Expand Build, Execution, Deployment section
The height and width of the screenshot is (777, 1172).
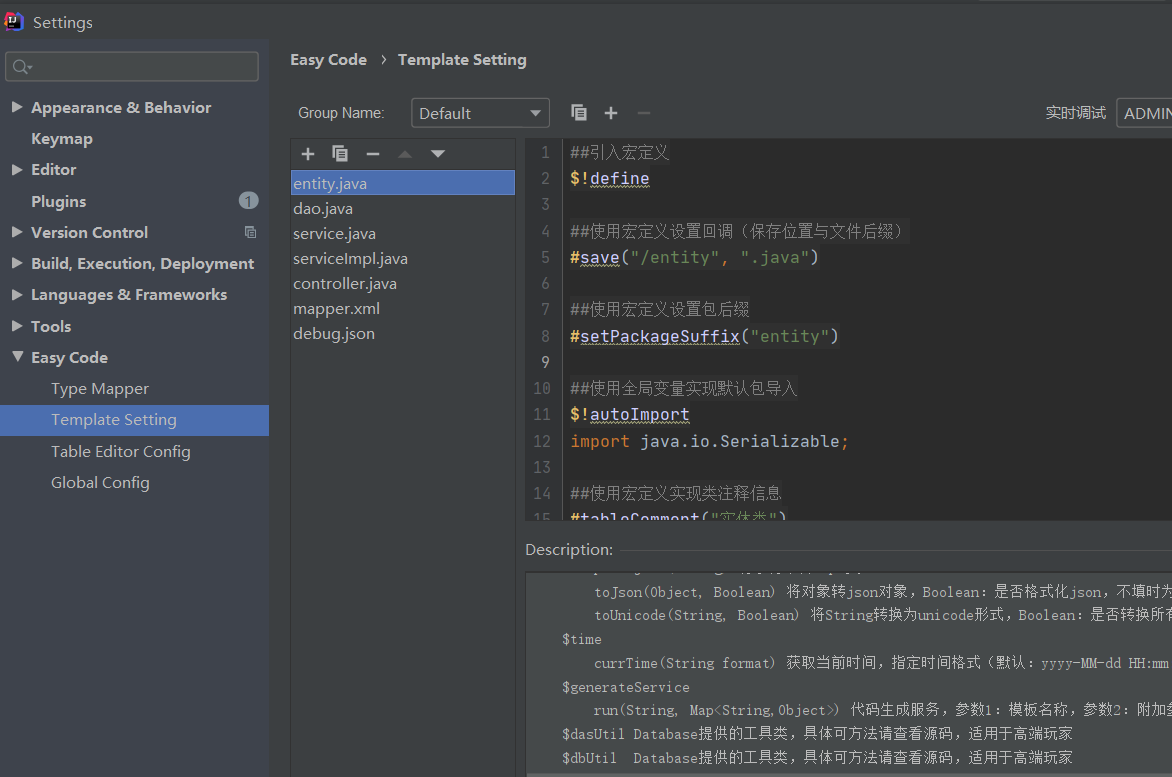16,263
